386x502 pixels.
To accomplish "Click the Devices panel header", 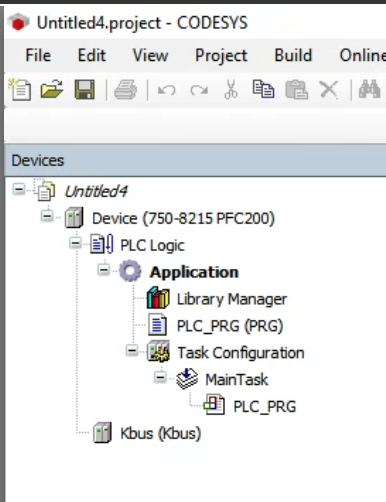I will [195, 160].
